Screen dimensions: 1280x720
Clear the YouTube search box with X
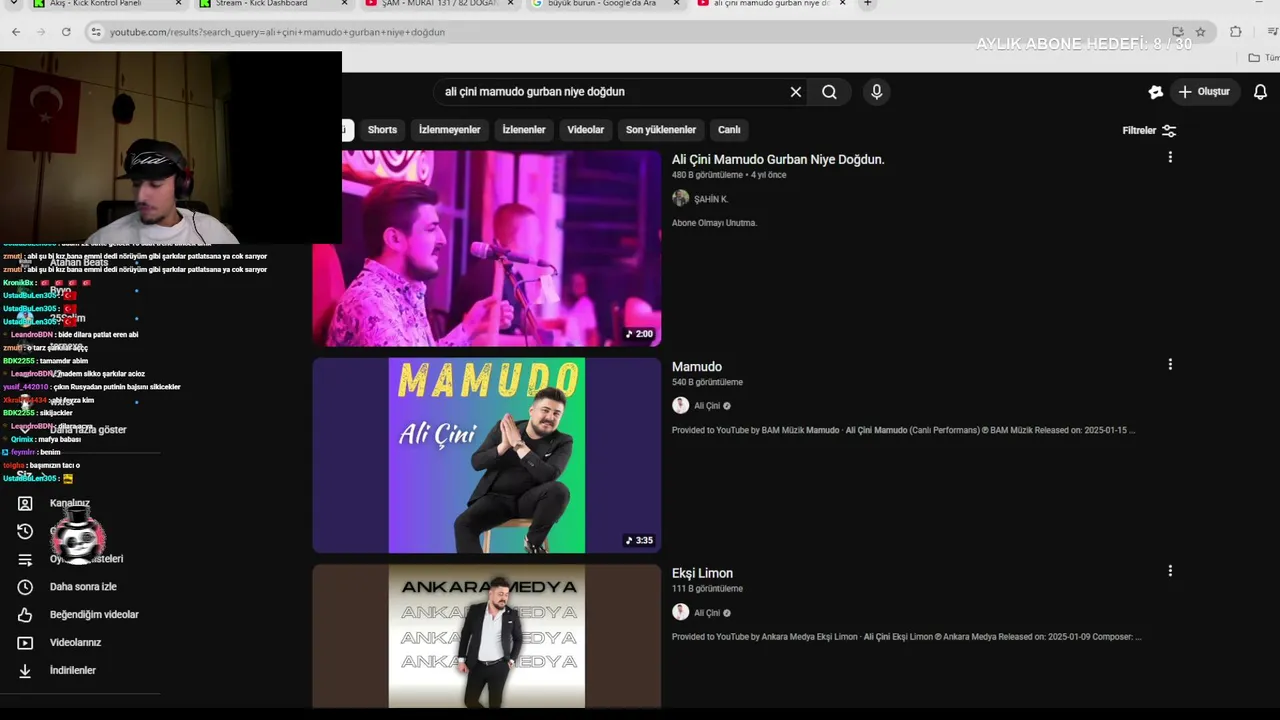[x=796, y=92]
